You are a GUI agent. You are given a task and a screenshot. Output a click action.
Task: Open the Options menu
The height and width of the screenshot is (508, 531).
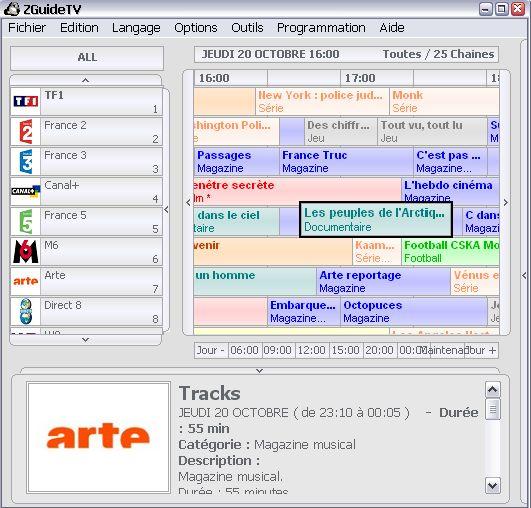pos(196,27)
